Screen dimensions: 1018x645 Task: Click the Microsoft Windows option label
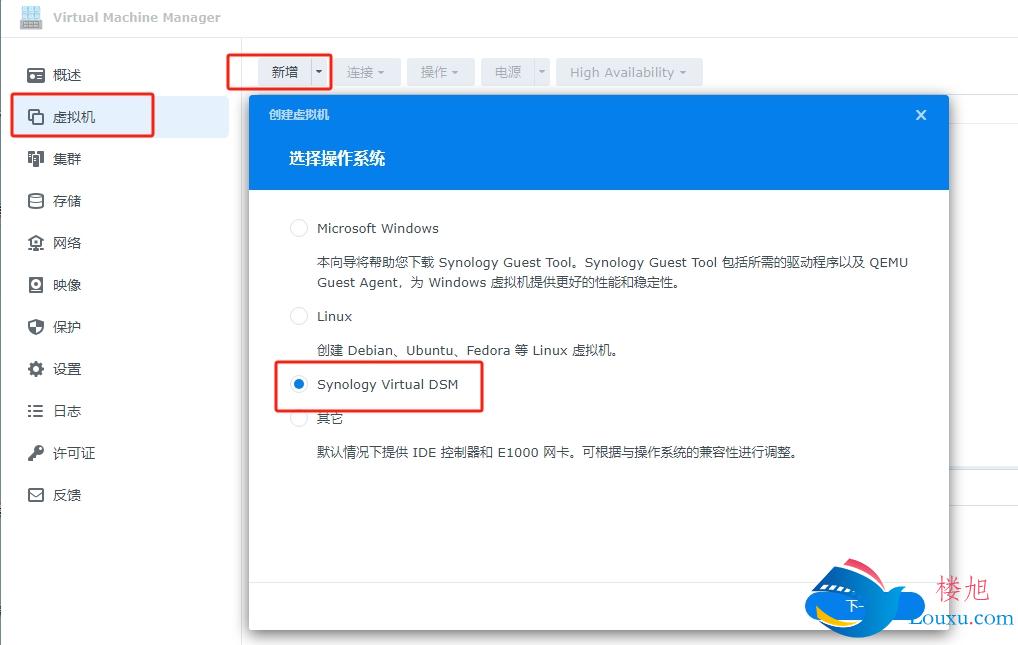(x=378, y=229)
